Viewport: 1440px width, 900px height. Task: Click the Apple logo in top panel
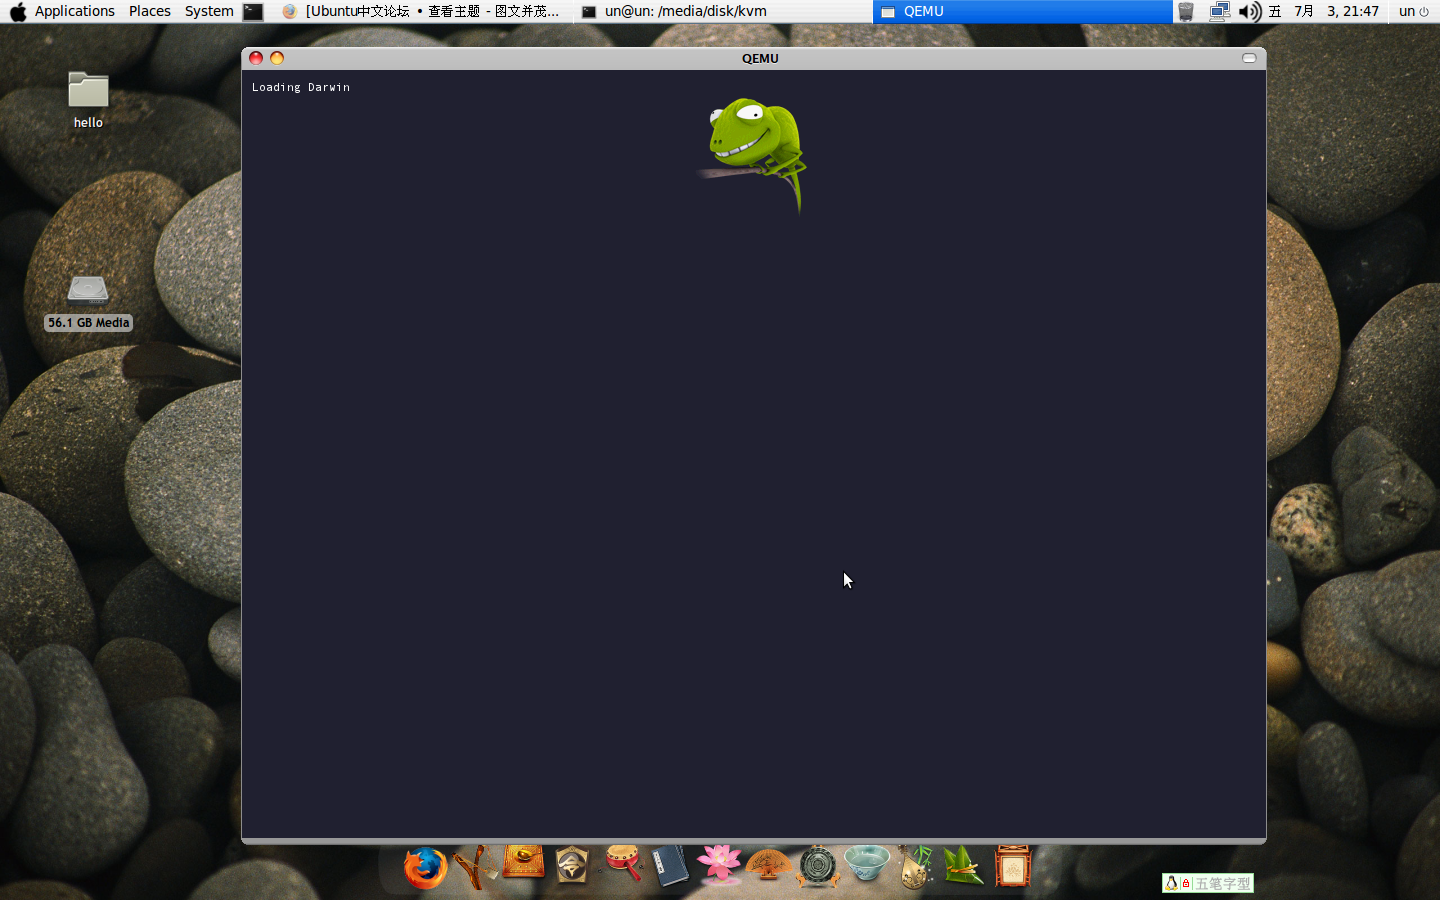pos(17,12)
